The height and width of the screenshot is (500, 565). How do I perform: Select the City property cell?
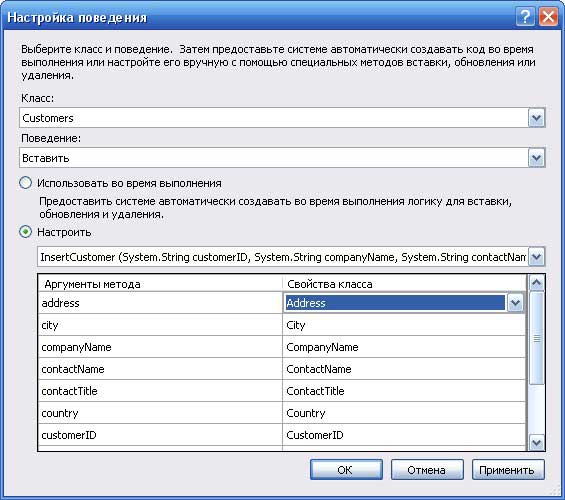click(404, 325)
